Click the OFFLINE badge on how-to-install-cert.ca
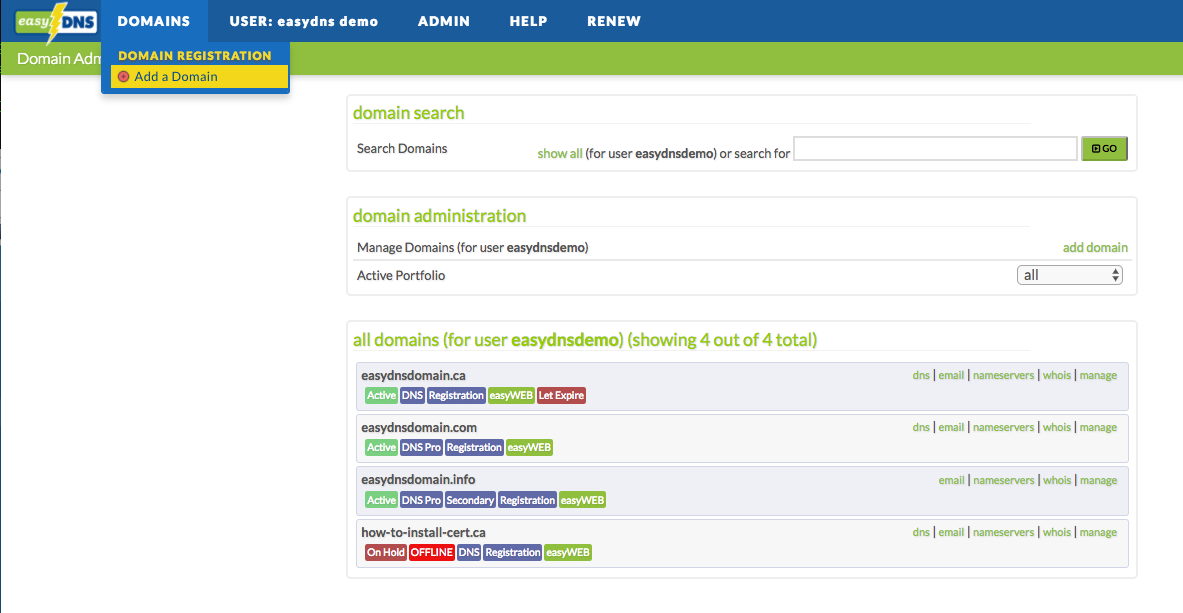 (x=432, y=553)
